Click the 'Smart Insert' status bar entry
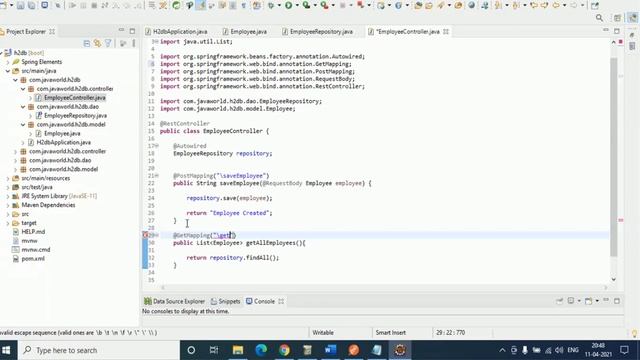The width and height of the screenshot is (640, 360). 390,333
